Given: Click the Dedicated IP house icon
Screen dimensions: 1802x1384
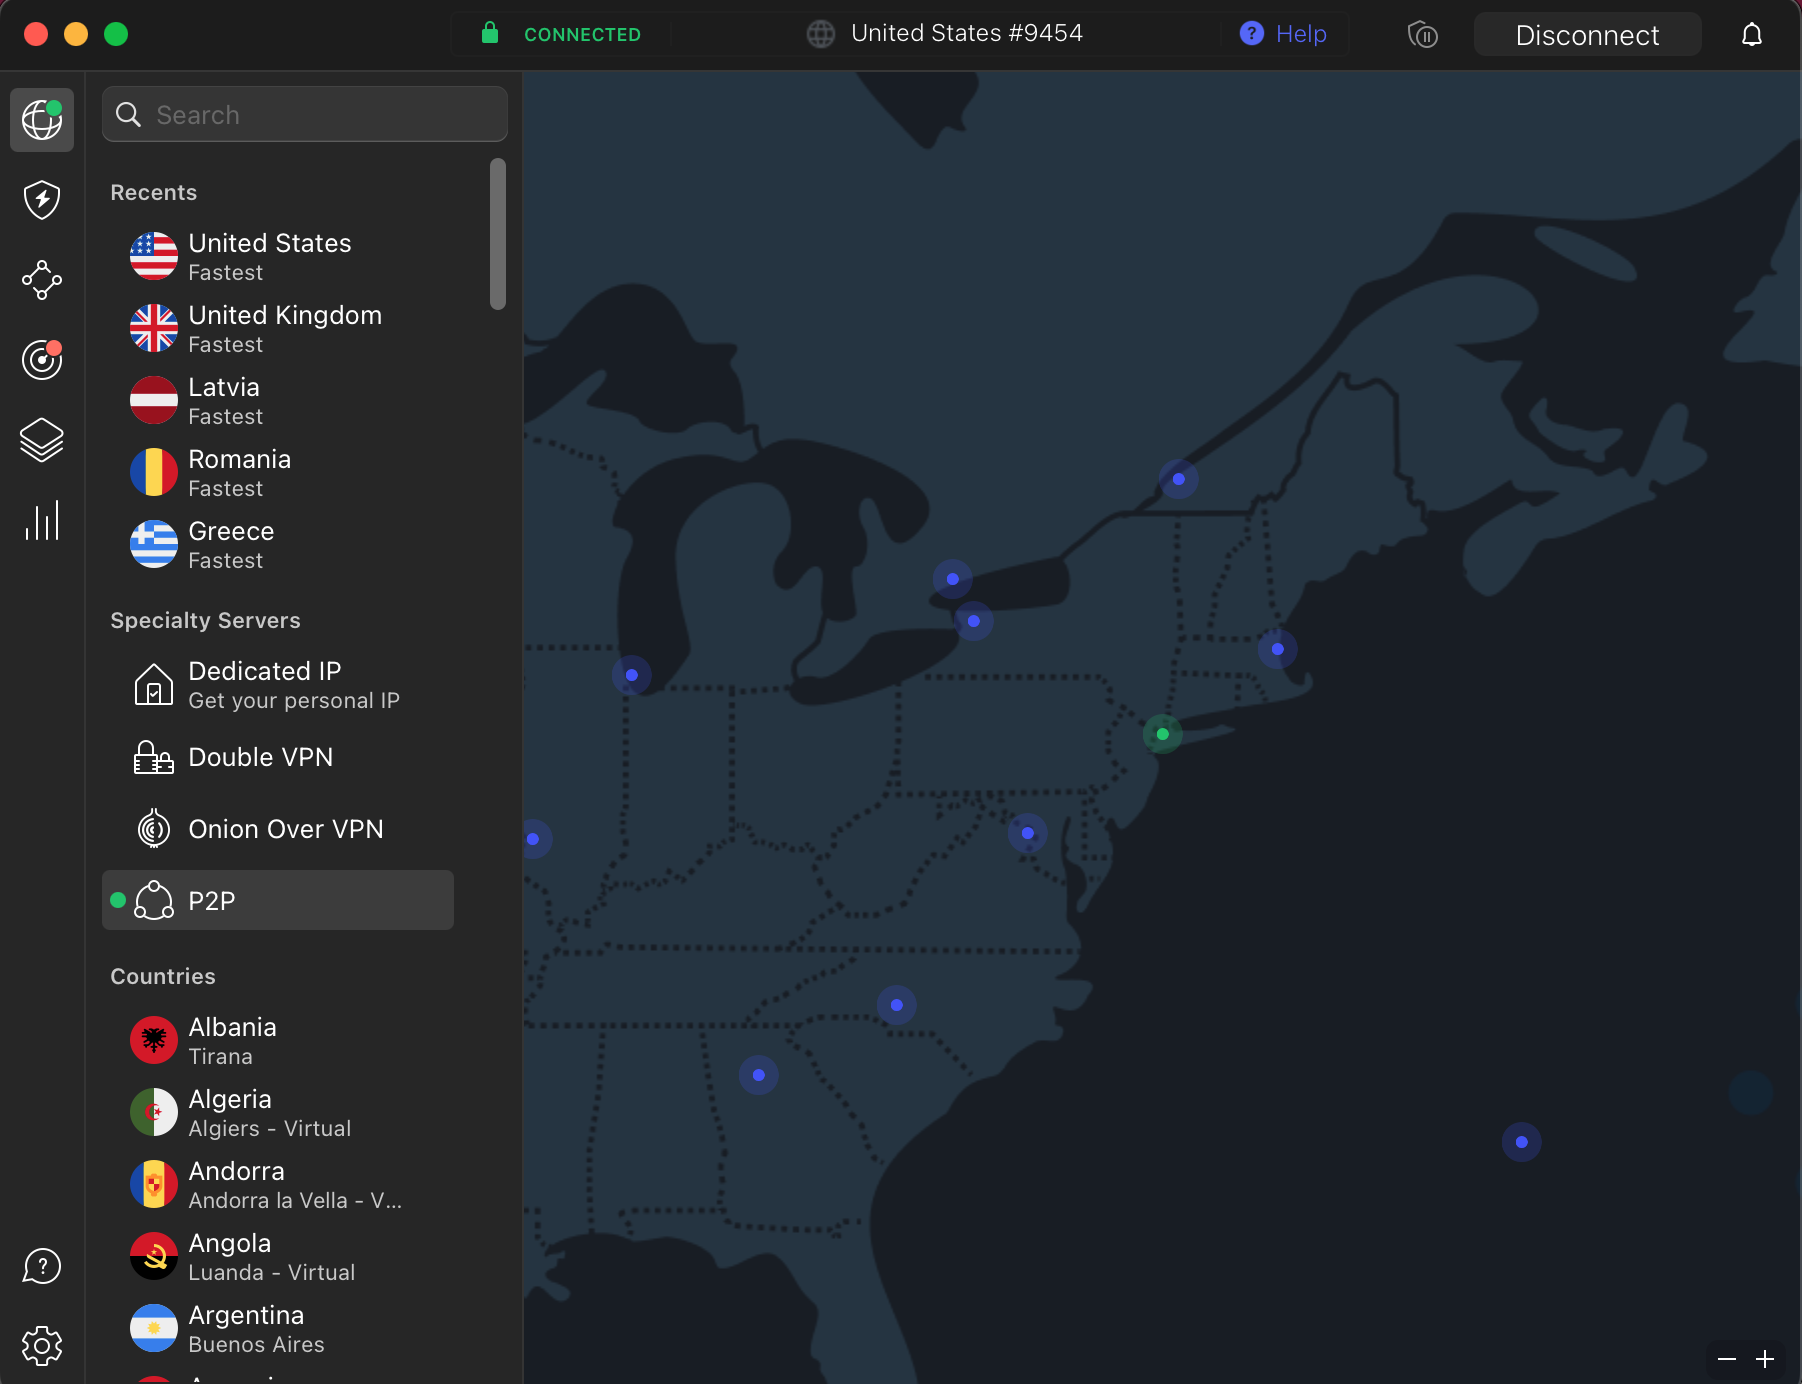Looking at the screenshot, I should point(154,684).
